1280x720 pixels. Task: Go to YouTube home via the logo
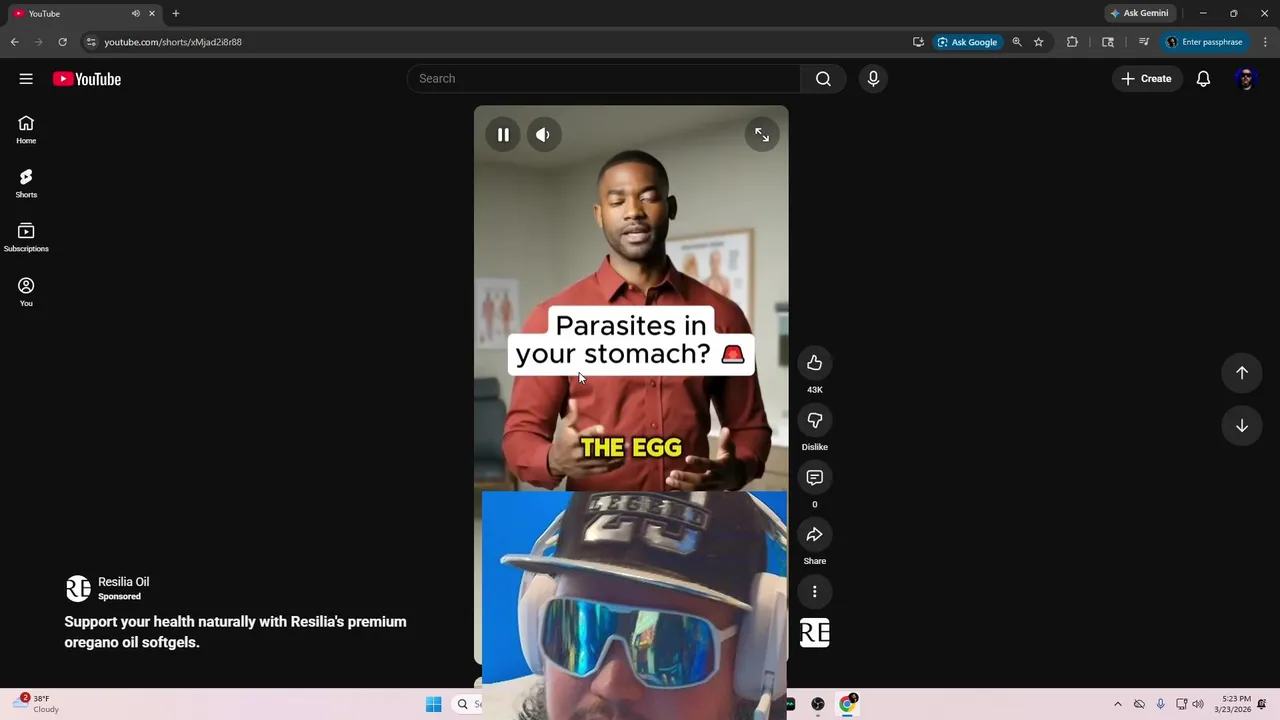pos(87,79)
